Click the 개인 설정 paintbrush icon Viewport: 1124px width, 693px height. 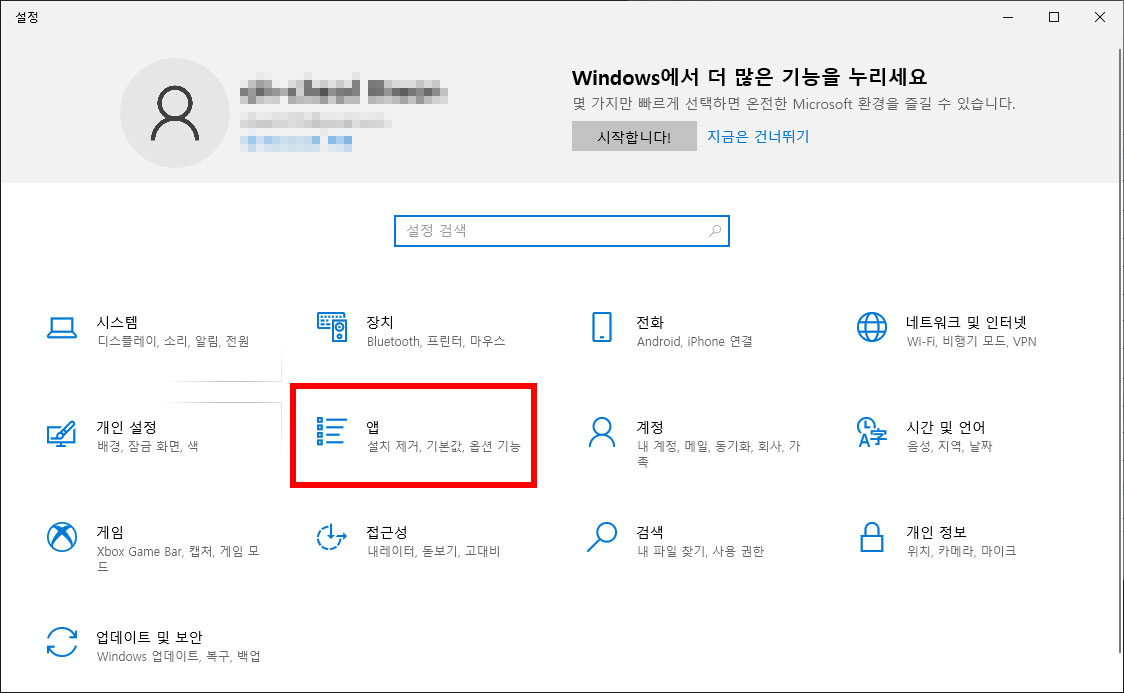pos(61,434)
